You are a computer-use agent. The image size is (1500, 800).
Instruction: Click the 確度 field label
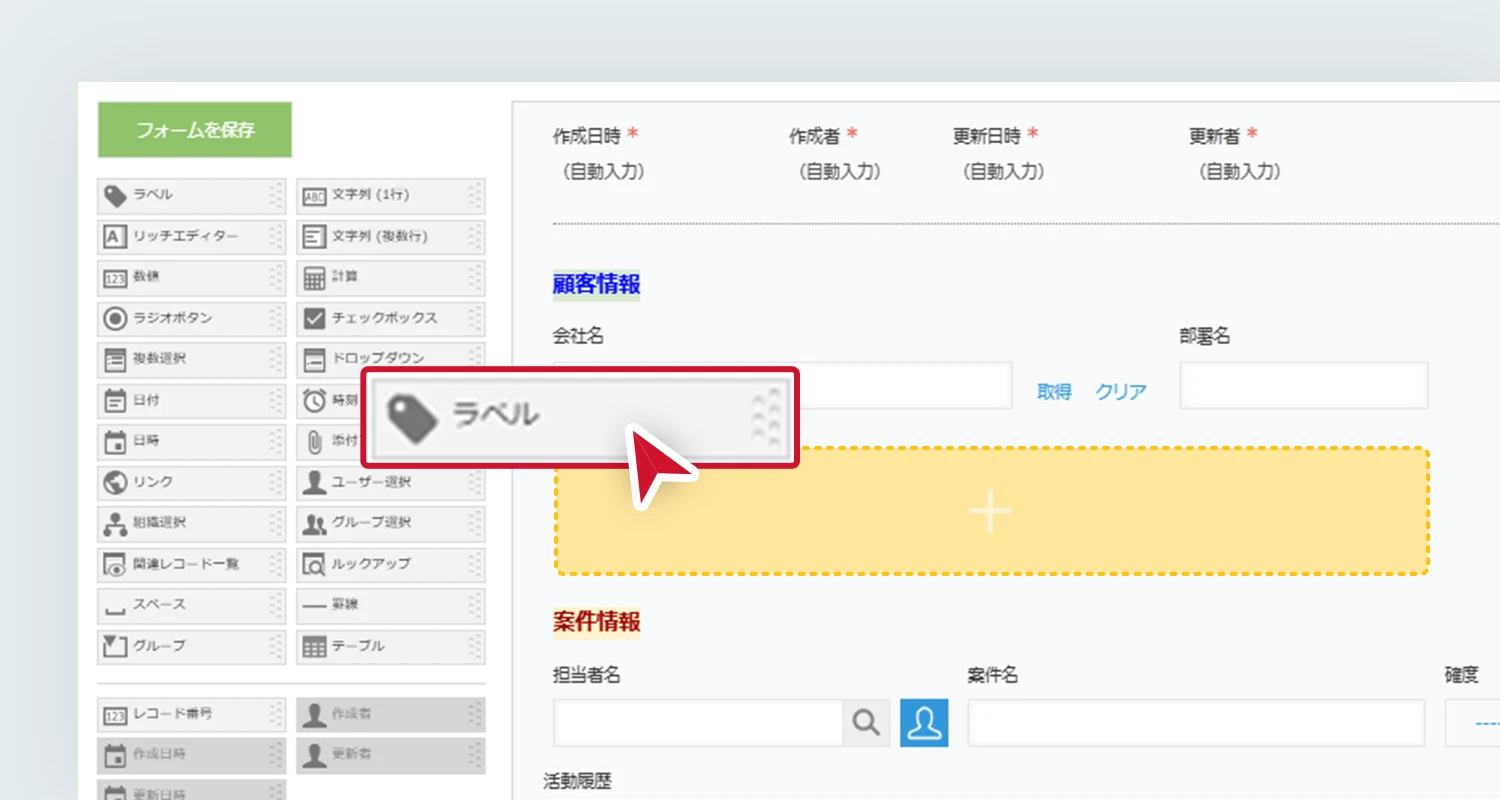click(1461, 676)
